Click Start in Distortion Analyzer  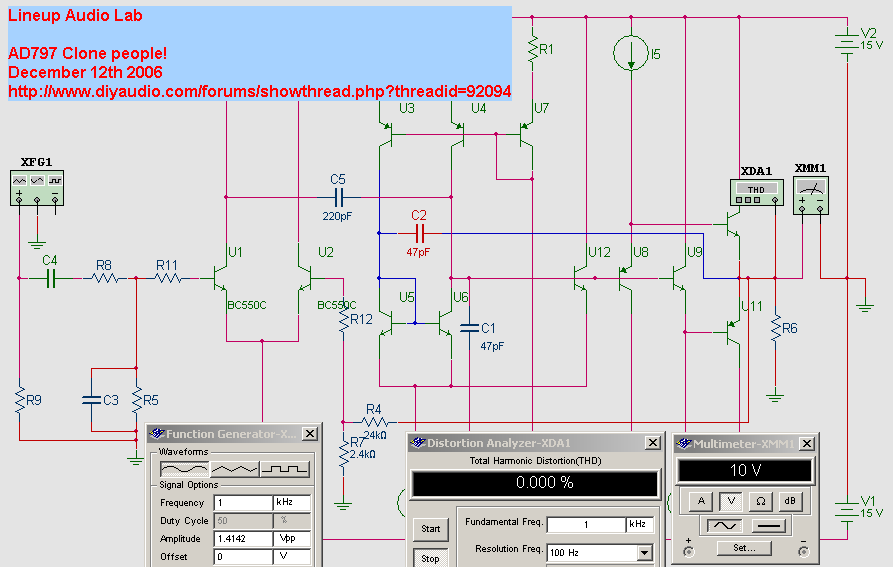pos(431,529)
